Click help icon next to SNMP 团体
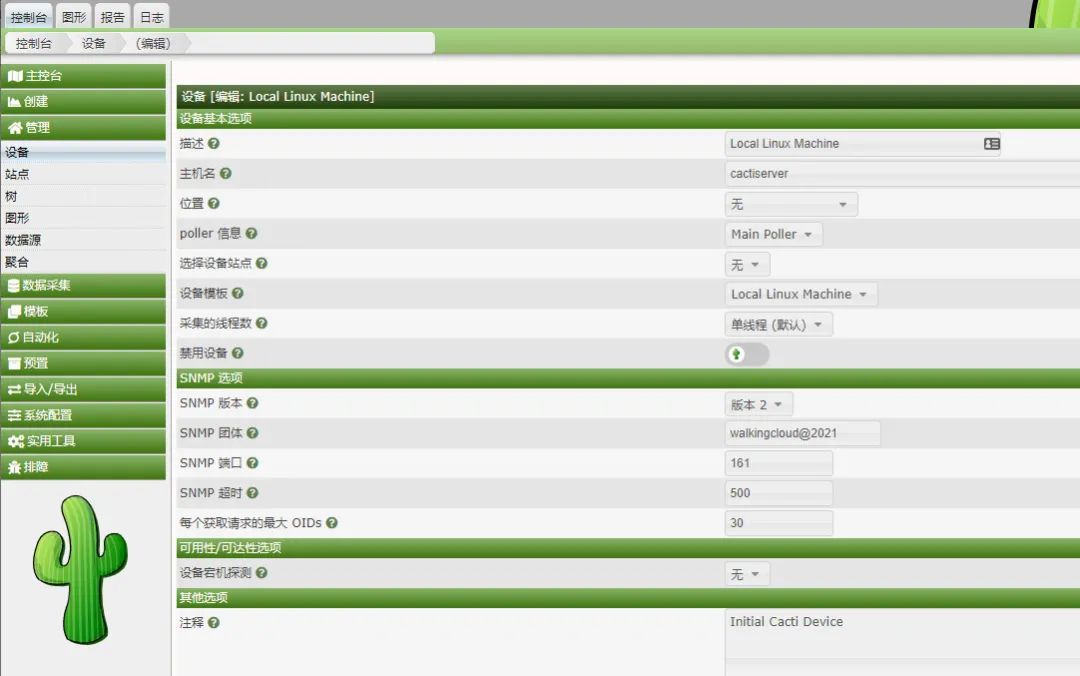This screenshot has width=1080, height=676. [x=252, y=433]
